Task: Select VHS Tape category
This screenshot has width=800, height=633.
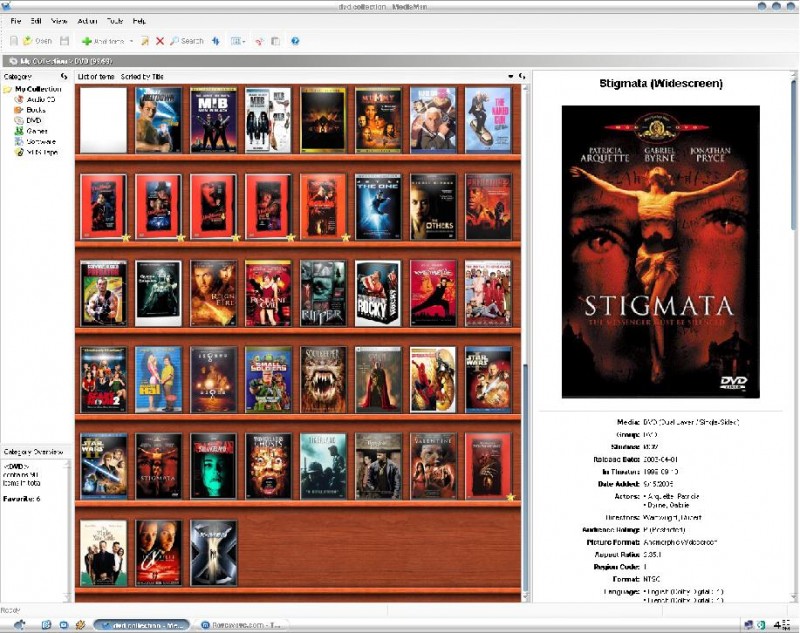Action: pyautogui.click(x=42, y=152)
